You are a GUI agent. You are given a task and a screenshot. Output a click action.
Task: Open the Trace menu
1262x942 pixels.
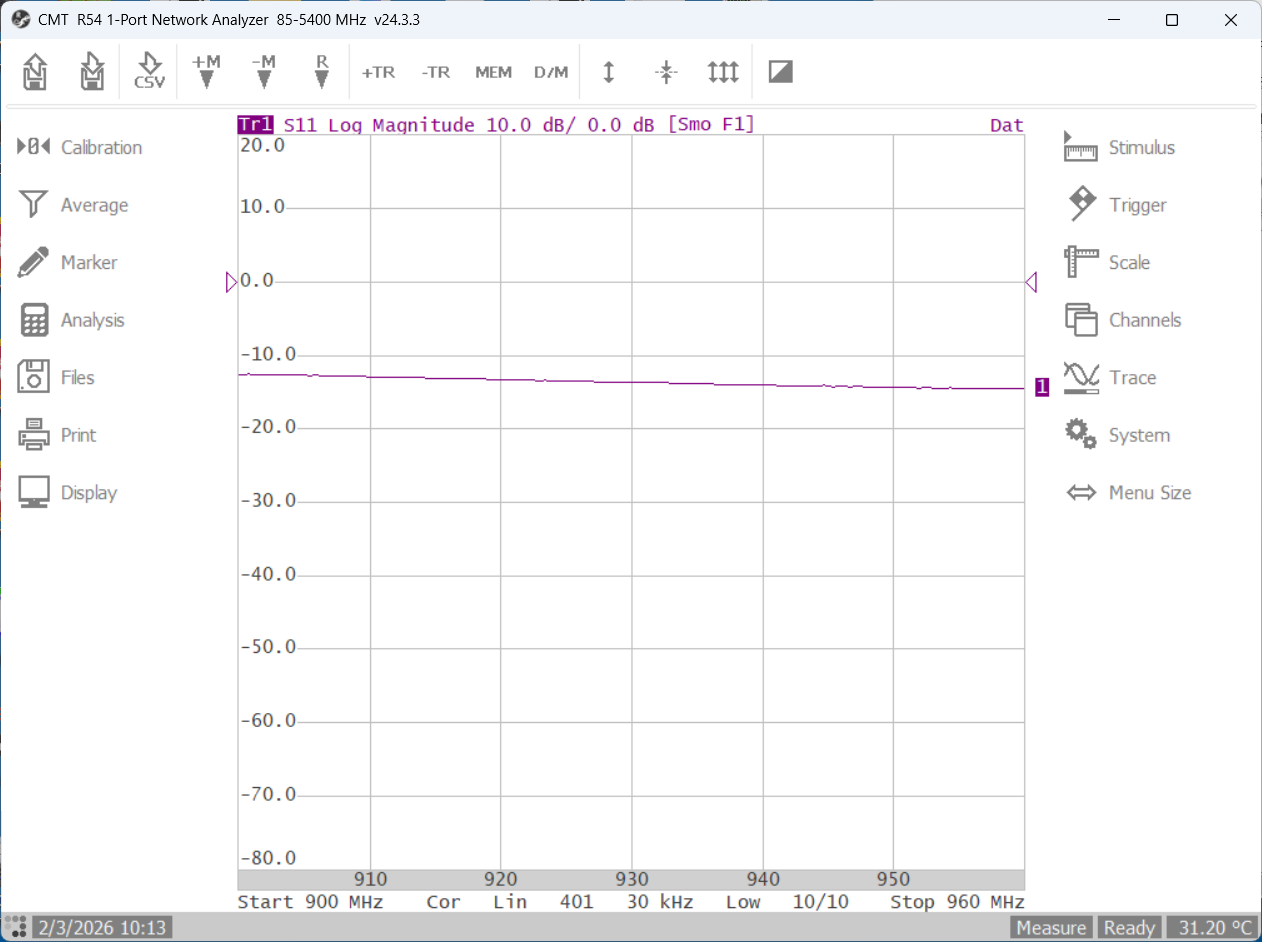point(1110,377)
